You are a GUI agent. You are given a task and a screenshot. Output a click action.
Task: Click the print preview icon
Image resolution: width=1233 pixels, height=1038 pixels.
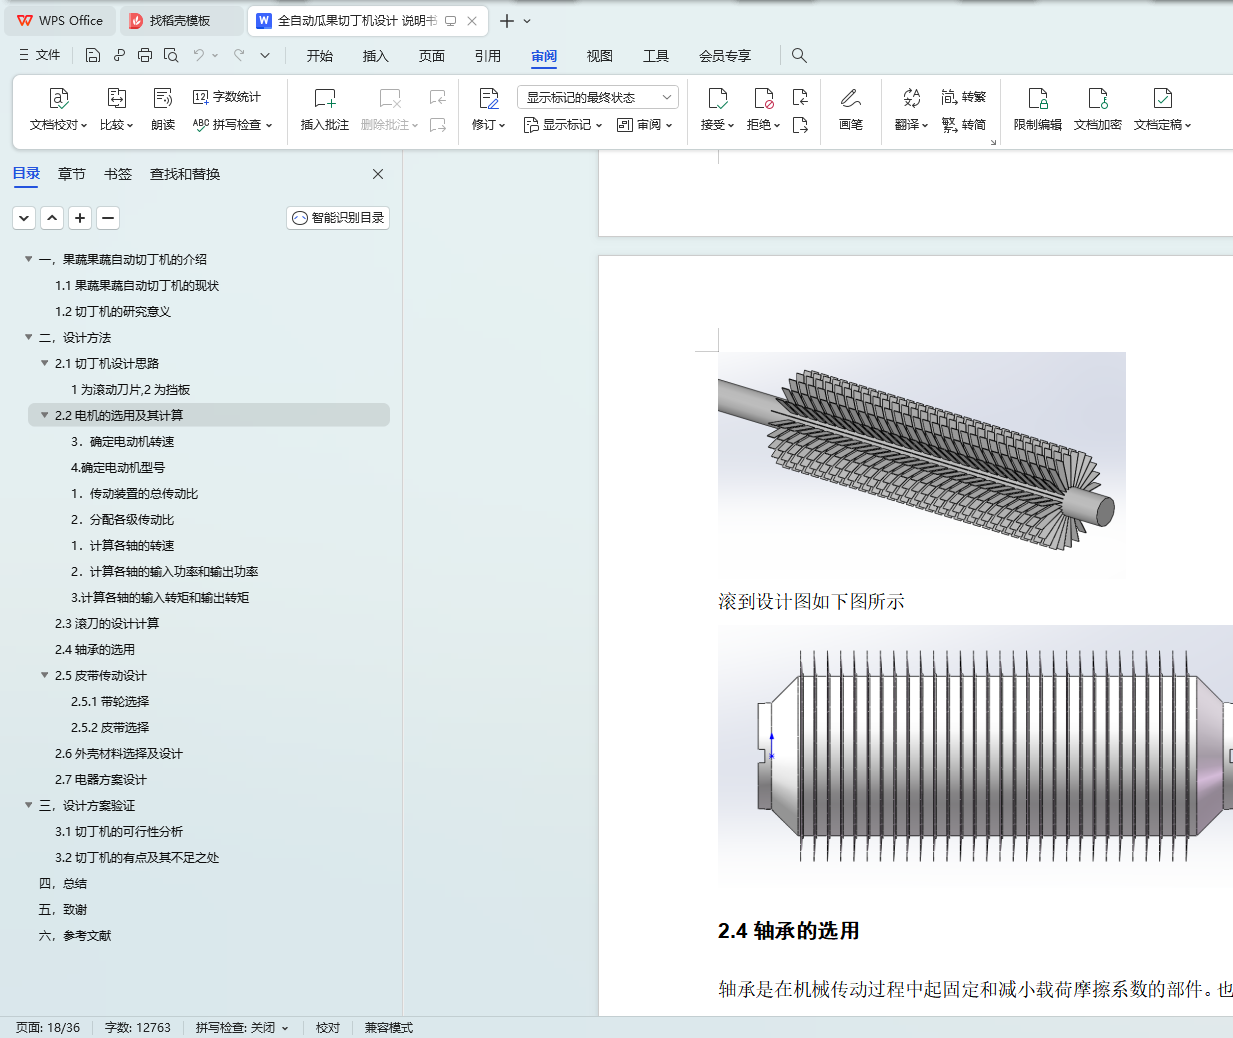point(171,55)
